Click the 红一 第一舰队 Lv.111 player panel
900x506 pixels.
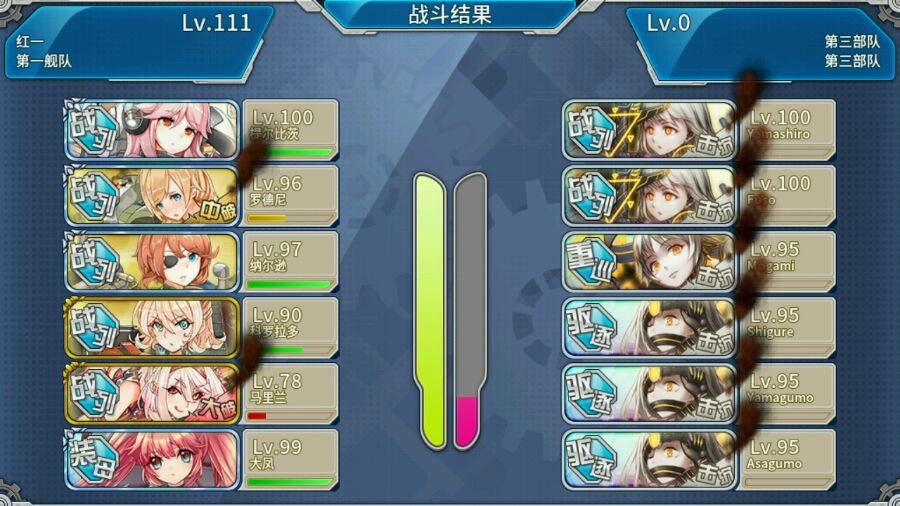[138, 42]
